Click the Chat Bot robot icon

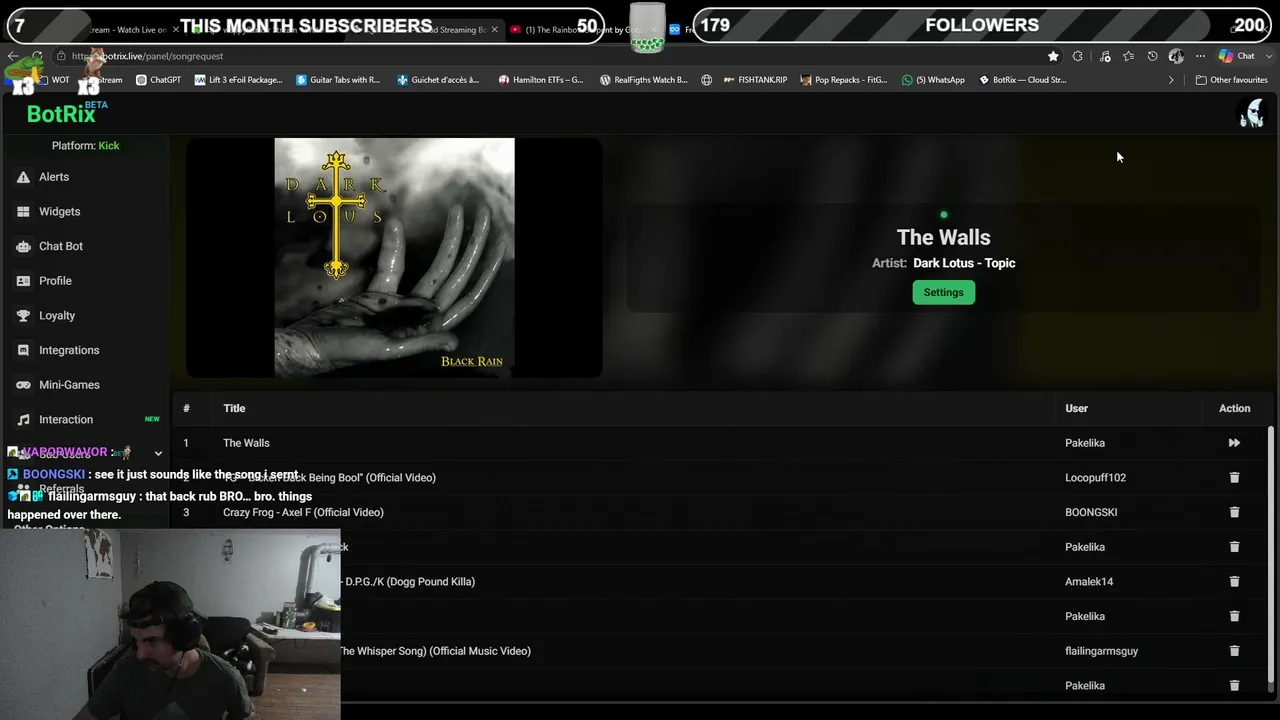click(23, 246)
